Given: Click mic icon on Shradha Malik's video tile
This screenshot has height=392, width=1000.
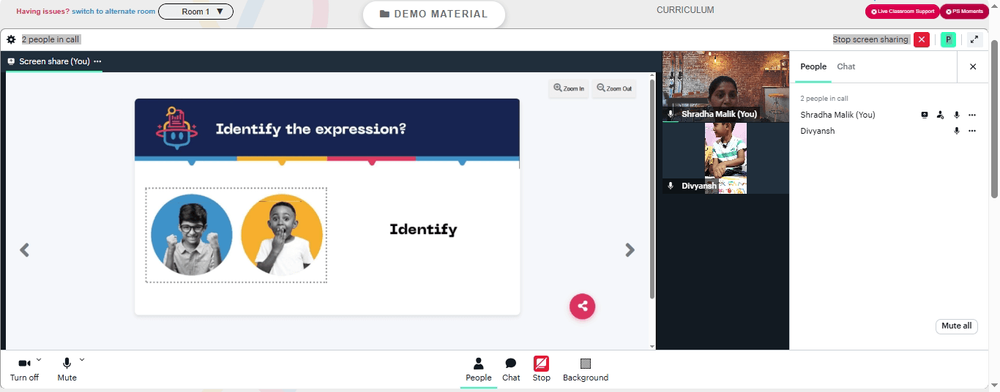Looking at the screenshot, I should pyautogui.click(x=670, y=114).
